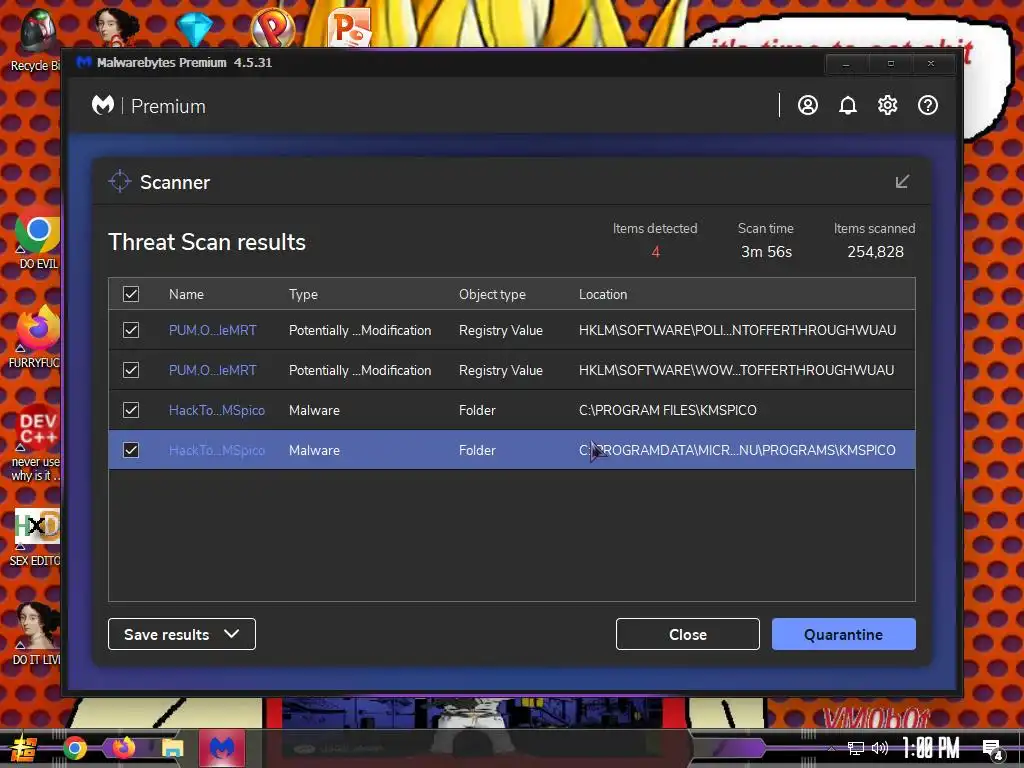Open the HxD desktop shortcut
The height and width of the screenshot is (768, 1024).
pos(36,537)
